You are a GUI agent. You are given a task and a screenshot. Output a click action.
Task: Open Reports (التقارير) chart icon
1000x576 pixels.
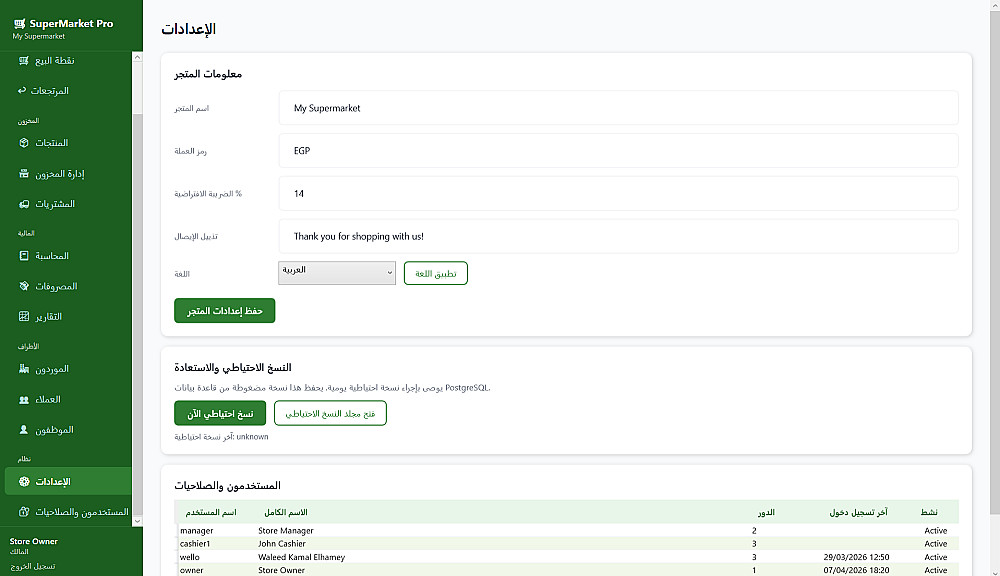point(24,317)
